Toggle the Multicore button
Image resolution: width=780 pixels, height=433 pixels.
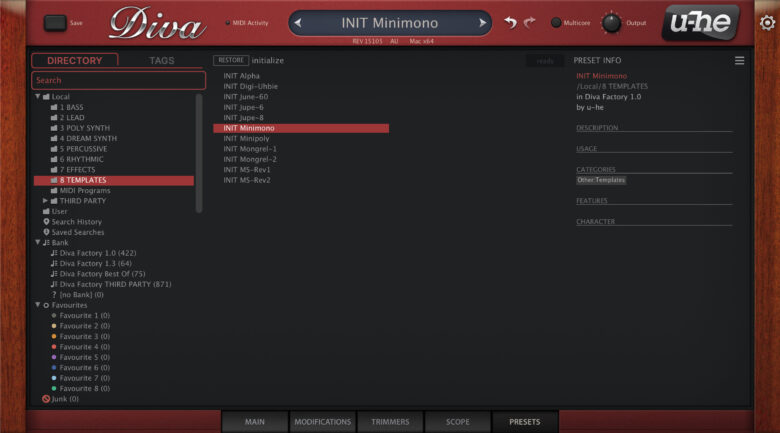point(556,22)
